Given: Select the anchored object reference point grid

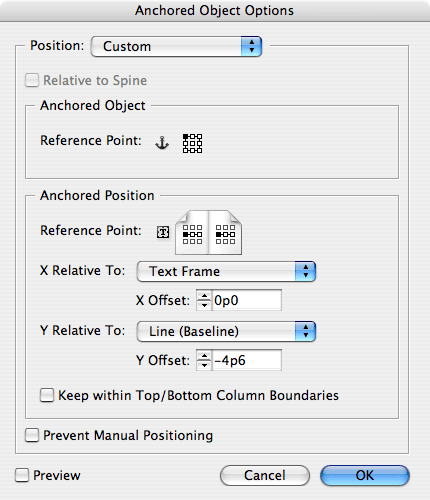Looking at the screenshot, I should click(x=192, y=144).
